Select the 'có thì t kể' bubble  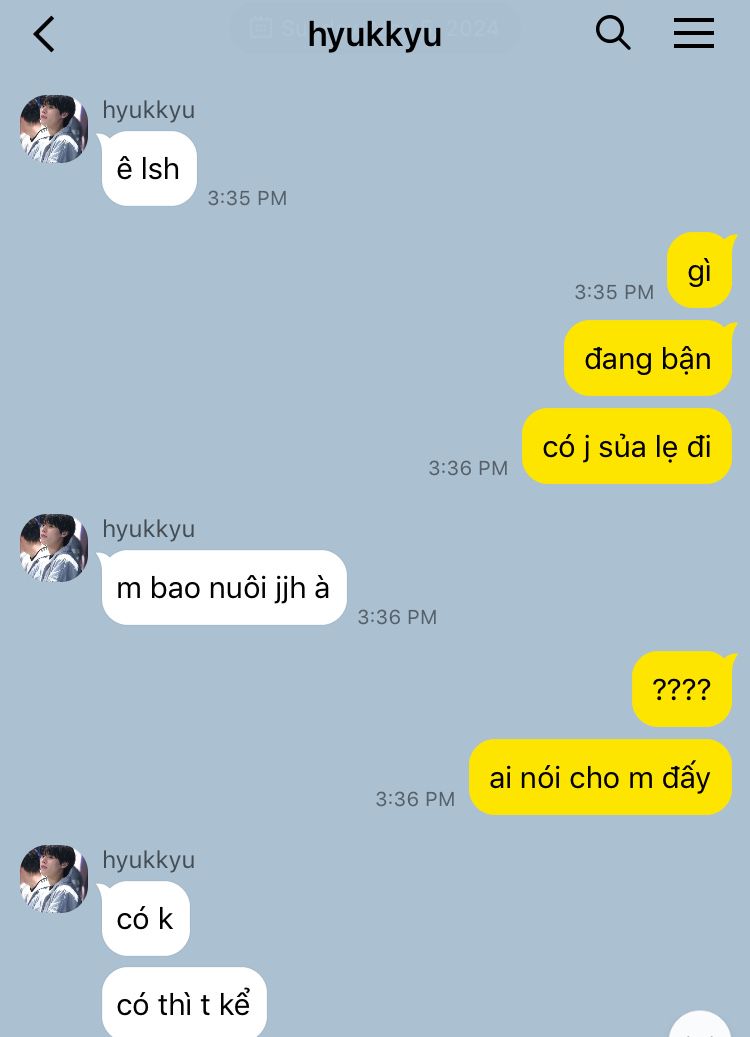click(x=184, y=1004)
